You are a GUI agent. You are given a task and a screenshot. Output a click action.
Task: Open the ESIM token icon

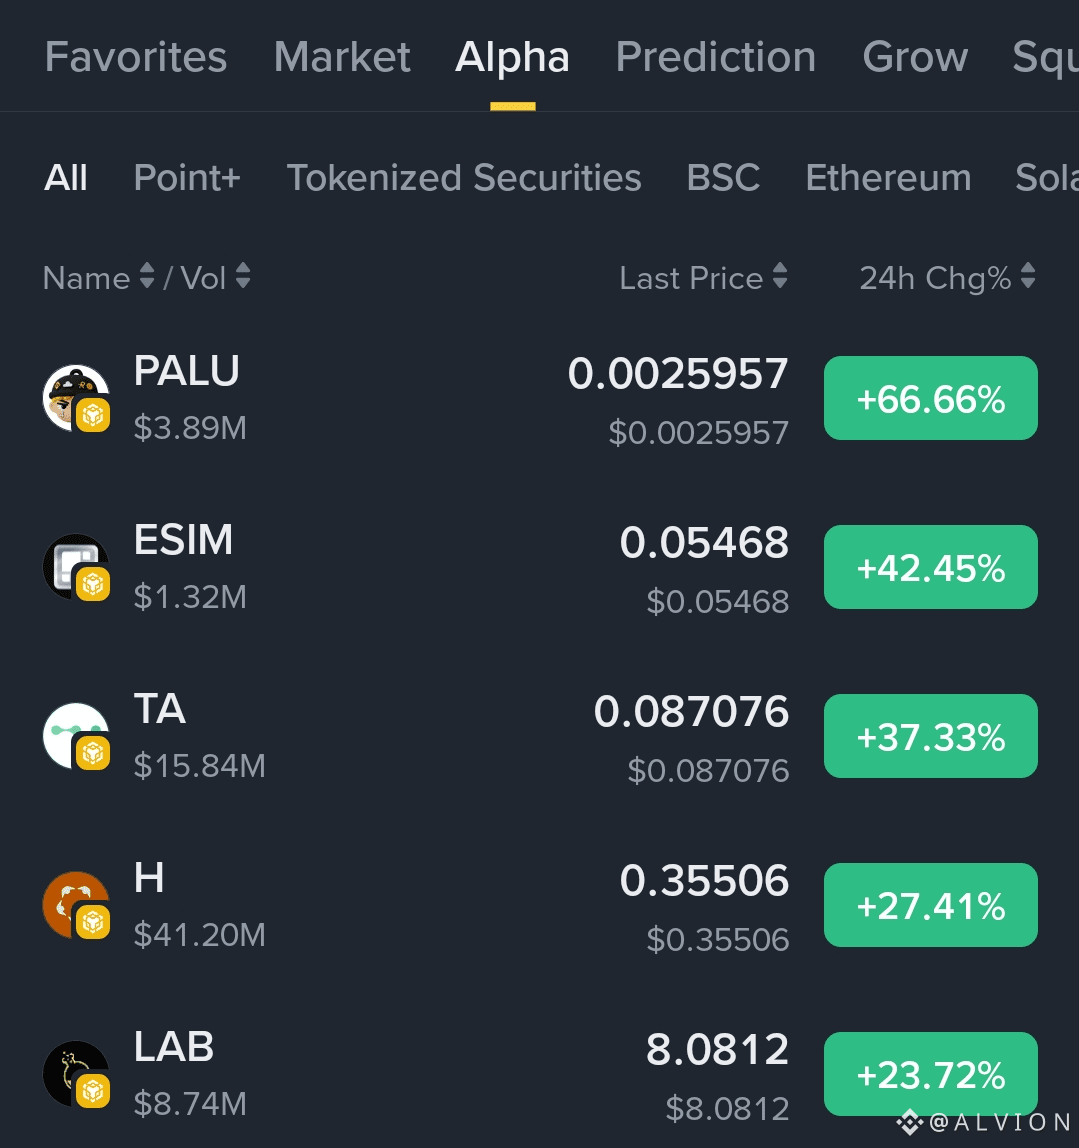click(76, 567)
